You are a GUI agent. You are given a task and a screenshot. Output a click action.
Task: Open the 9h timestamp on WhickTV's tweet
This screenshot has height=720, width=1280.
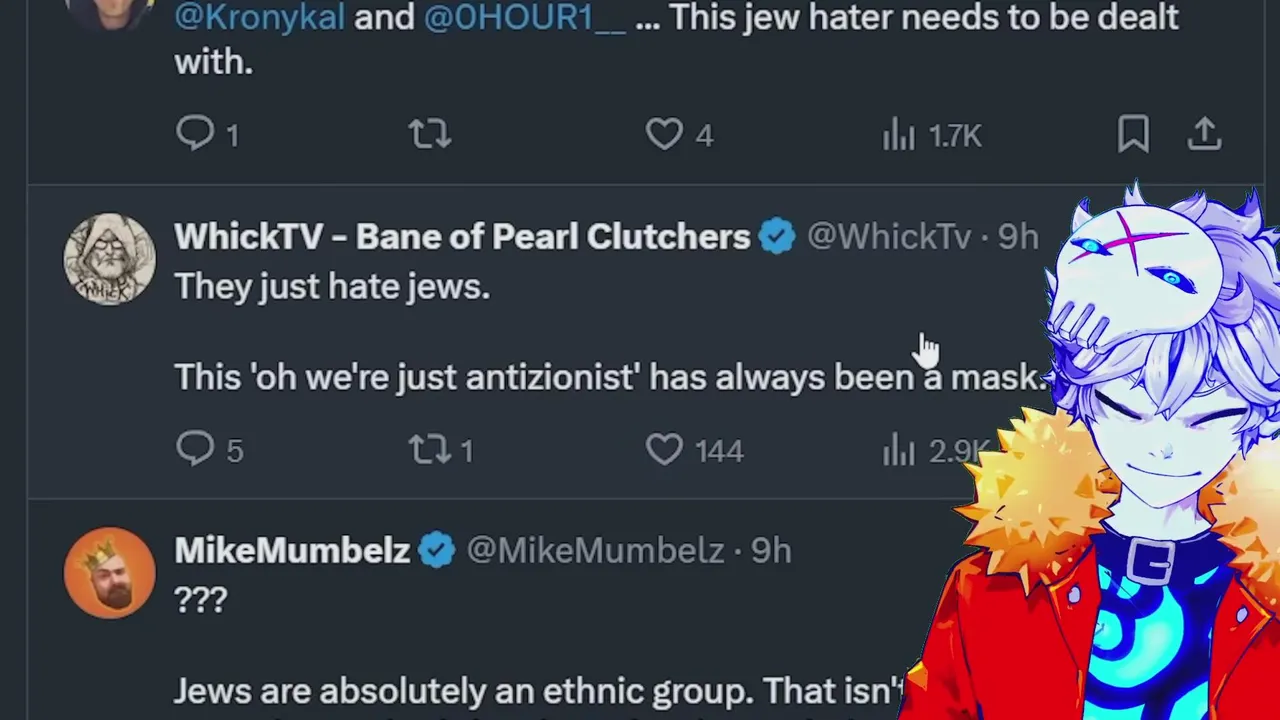coord(1018,237)
